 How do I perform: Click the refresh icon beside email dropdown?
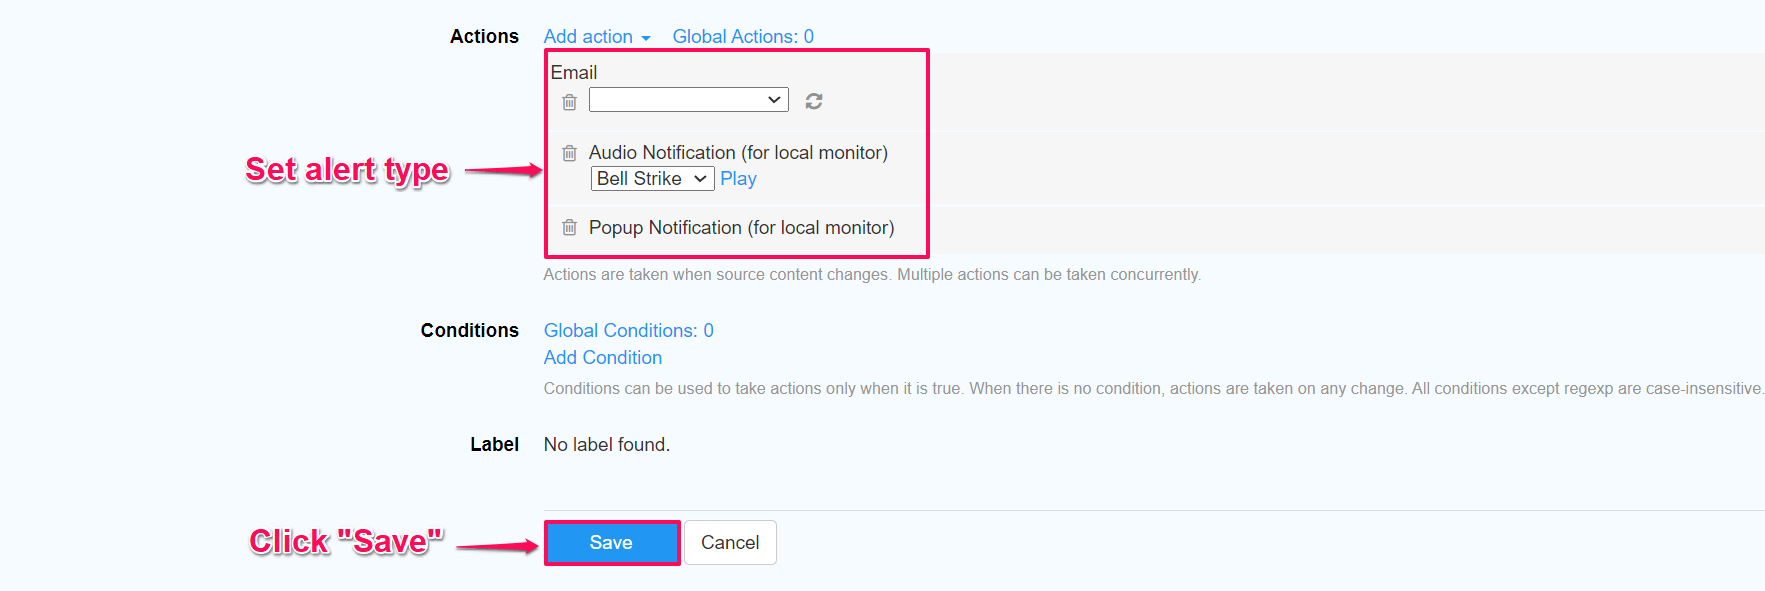coord(814,101)
